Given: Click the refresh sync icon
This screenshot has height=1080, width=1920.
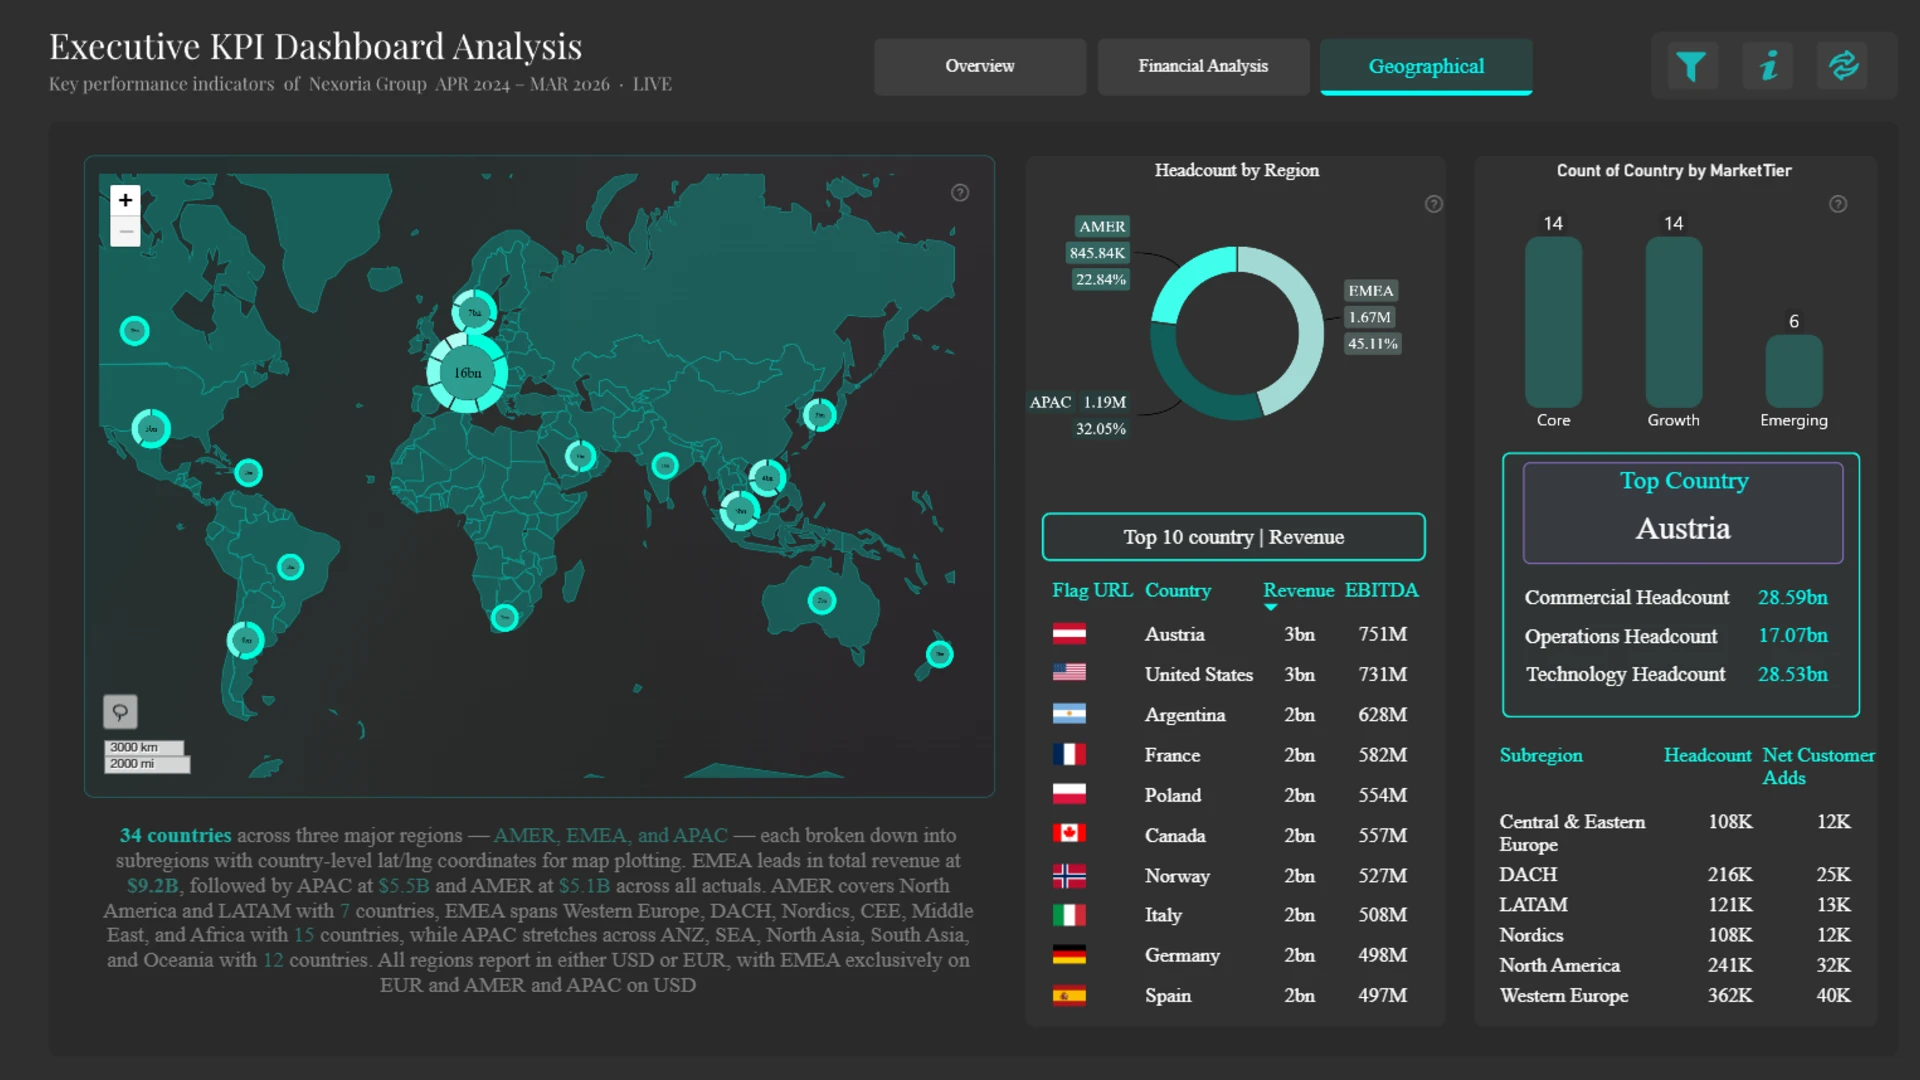Looking at the screenshot, I should pyautogui.click(x=1843, y=66).
